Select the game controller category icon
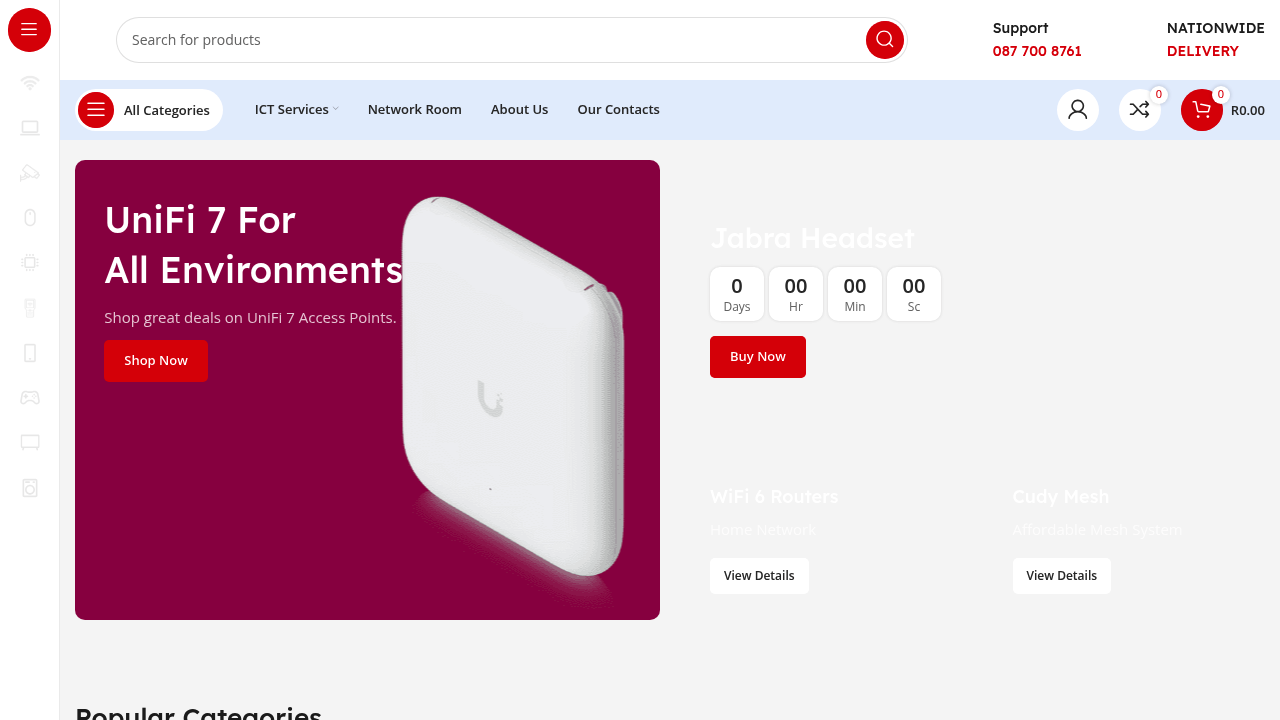 [x=30, y=397]
